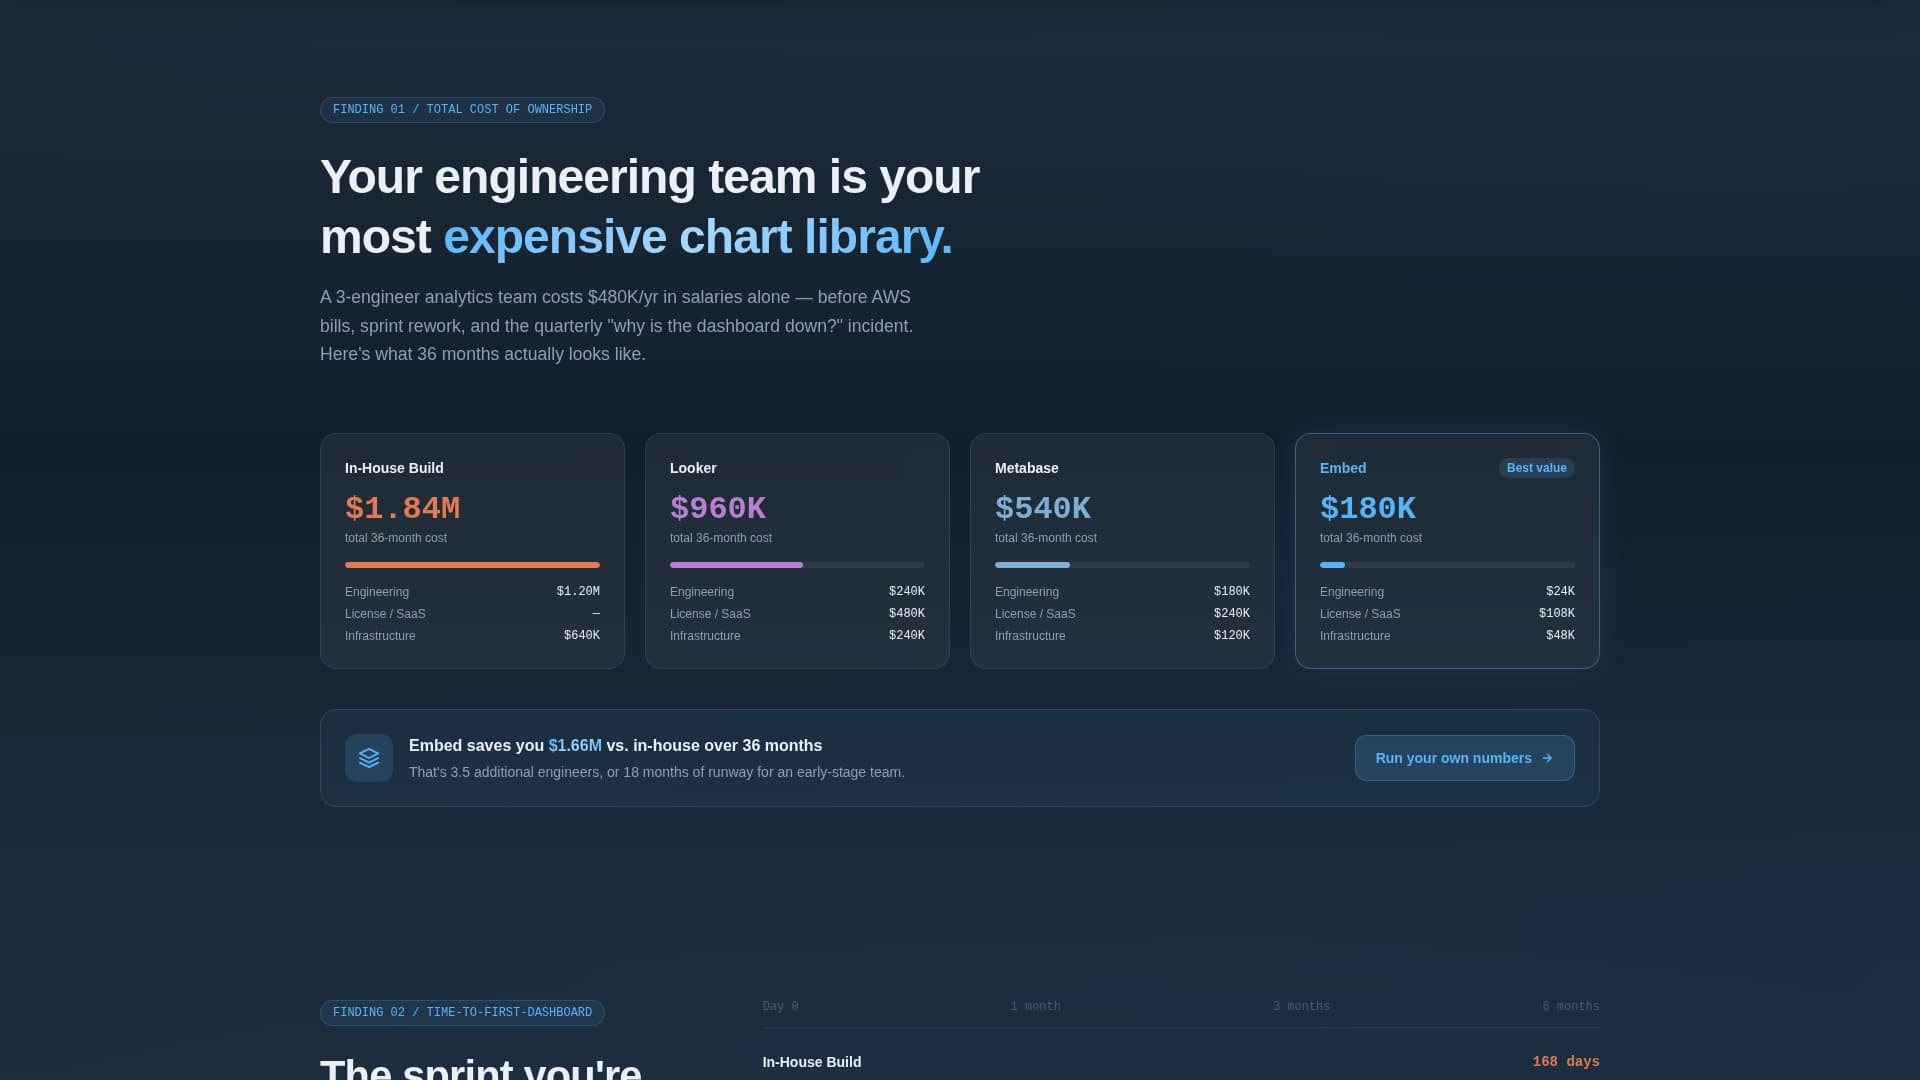The width and height of the screenshot is (1920, 1080).
Task: Click the arrow icon in Run your own numbers
Action: (x=1547, y=758)
